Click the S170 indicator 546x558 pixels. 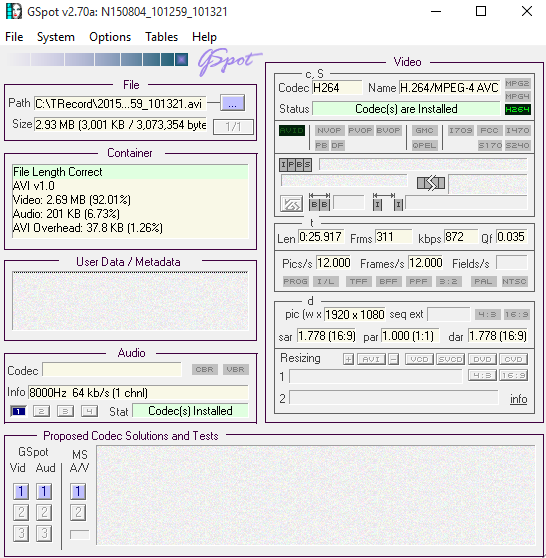[490, 145]
